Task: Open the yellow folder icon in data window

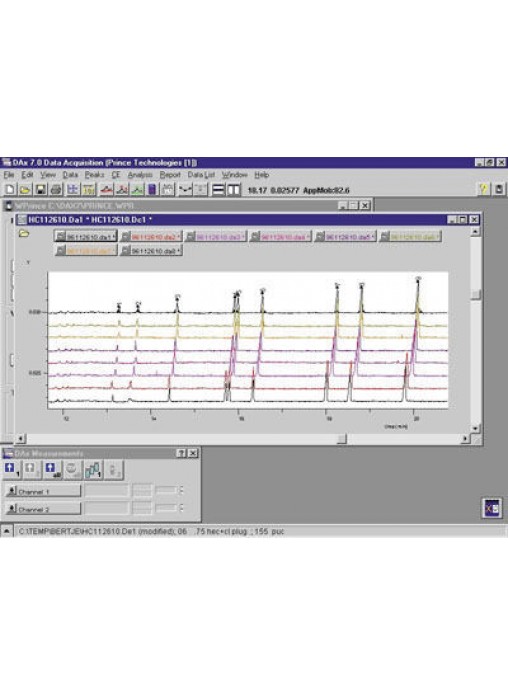Action: 24,233
